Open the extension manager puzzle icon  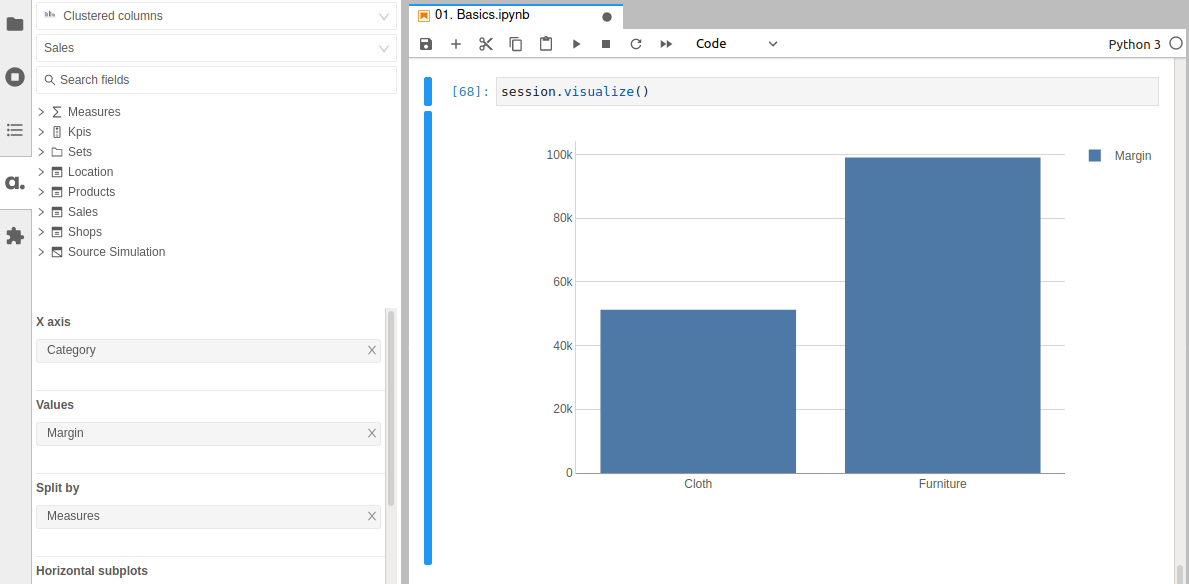coord(14,236)
